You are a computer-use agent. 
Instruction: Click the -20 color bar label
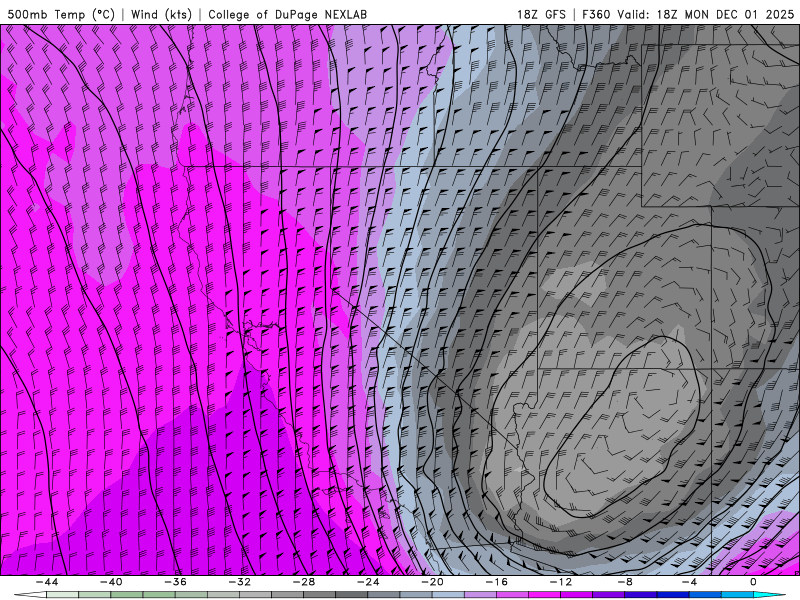[433, 582]
